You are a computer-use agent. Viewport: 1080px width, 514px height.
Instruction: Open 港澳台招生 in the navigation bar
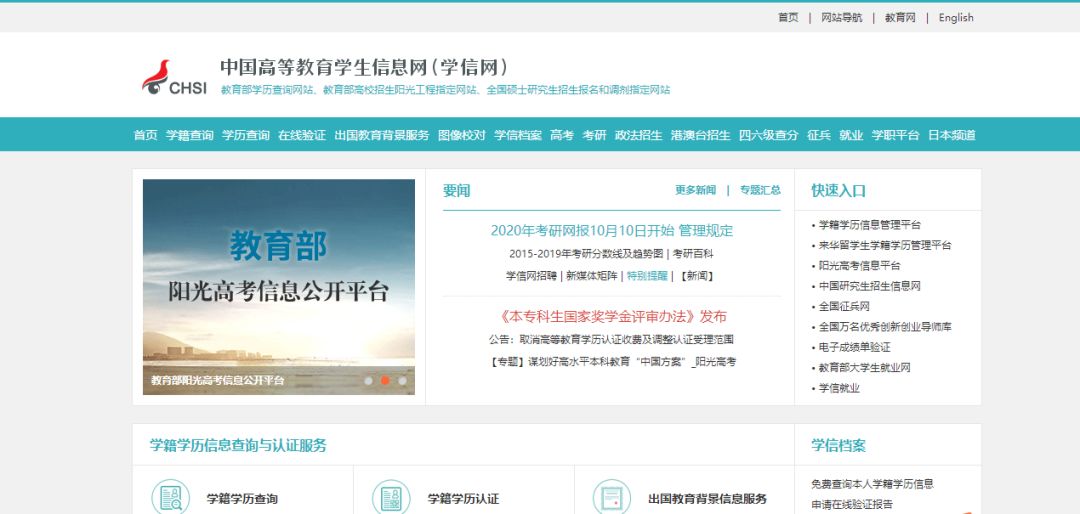coord(700,135)
